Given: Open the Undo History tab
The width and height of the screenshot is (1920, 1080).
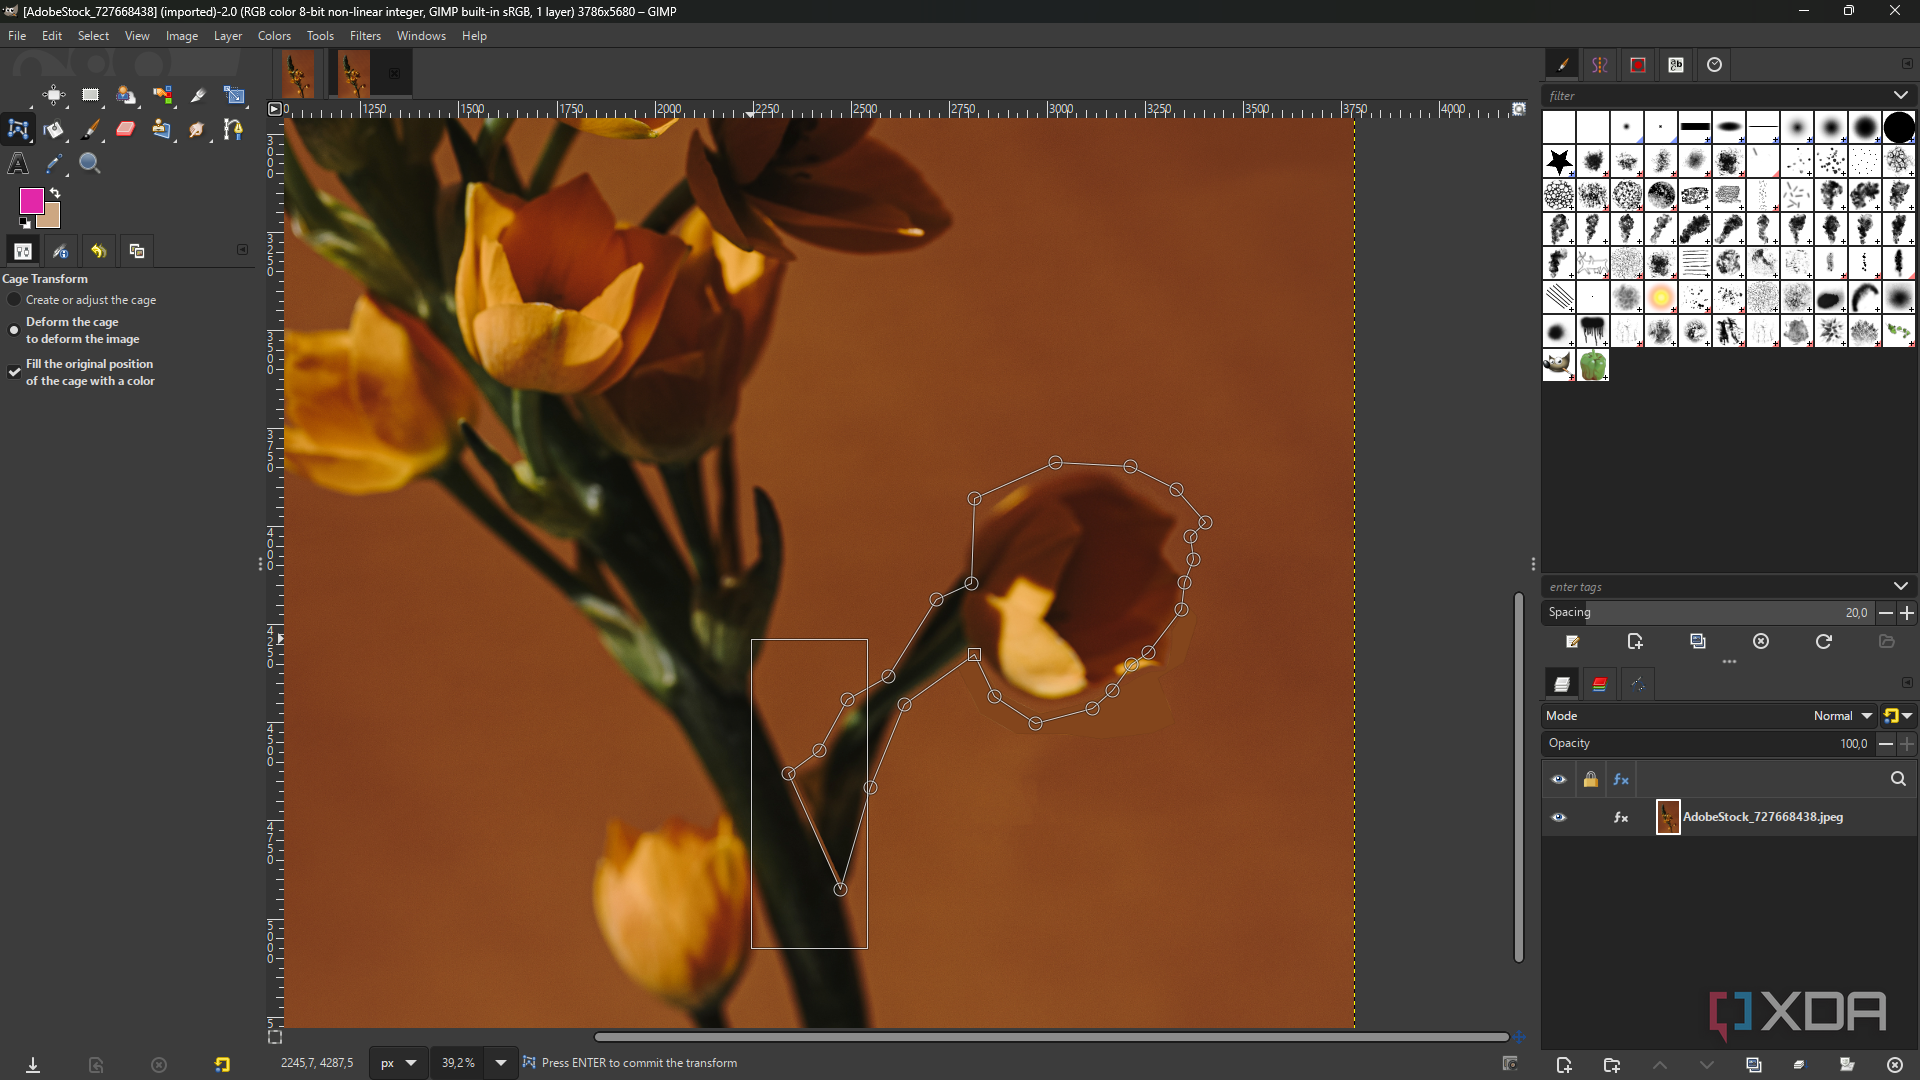Looking at the screenshot, I should pos(98,251).
